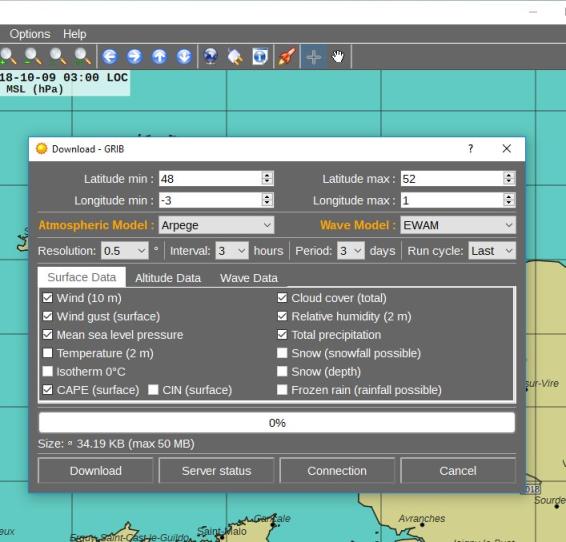Viewport: 566px width, 542px height.
Task: Uncheck Relative humidity (2 m)
Action: pos(282,316)
